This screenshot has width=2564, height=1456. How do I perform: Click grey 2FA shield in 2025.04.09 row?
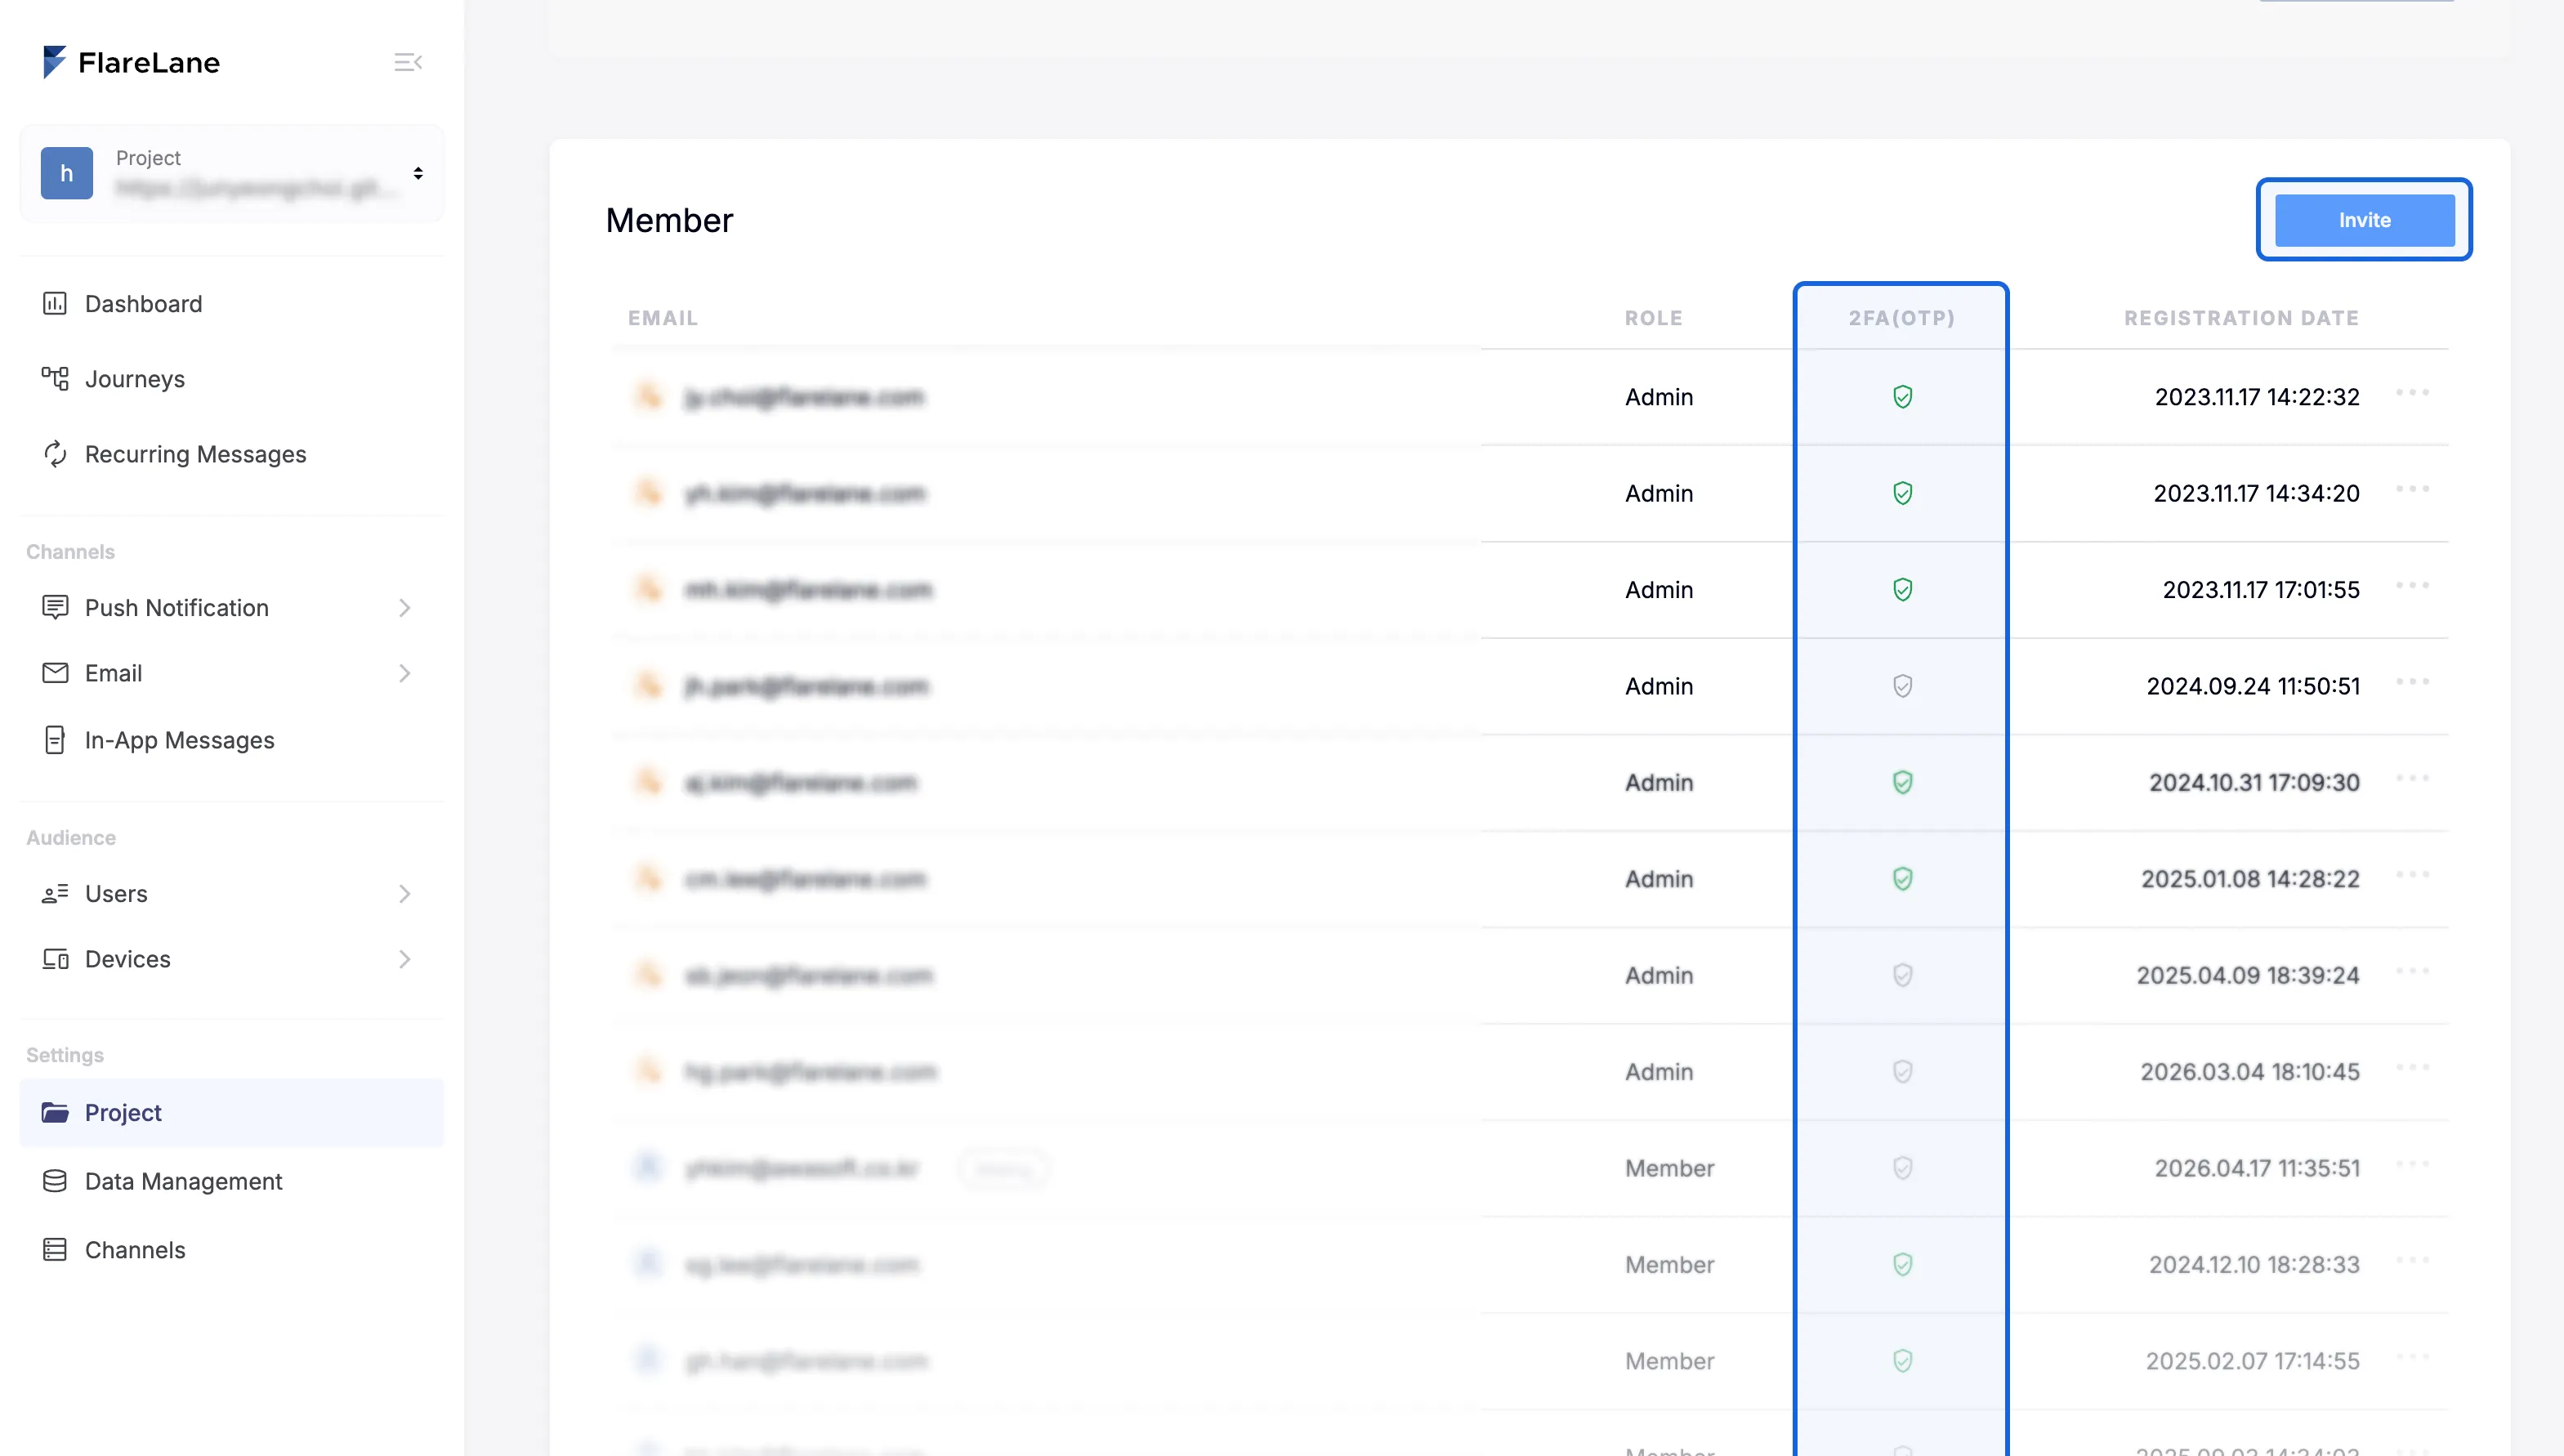coord(1902,975)
